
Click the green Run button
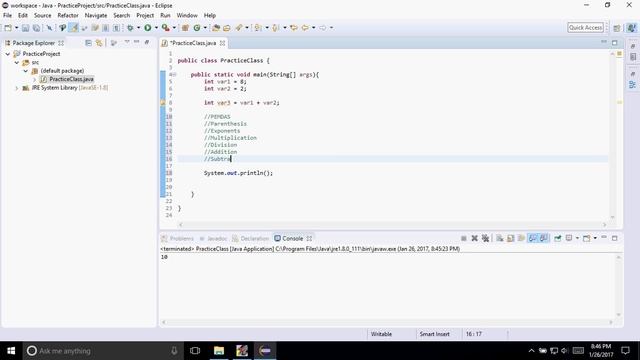click(x=148, y=28)
